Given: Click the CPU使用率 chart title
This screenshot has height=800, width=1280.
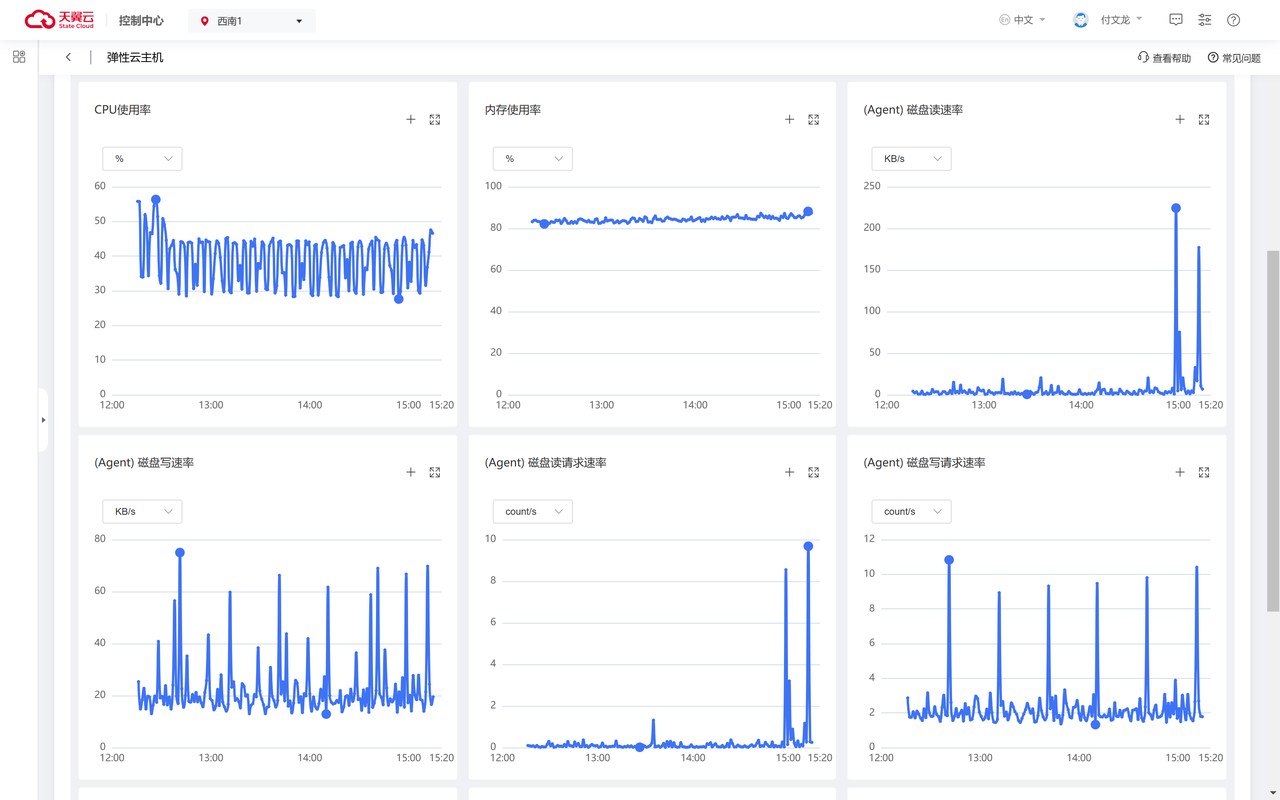Looking at the screenshot, I should click(x=123, y=110).
